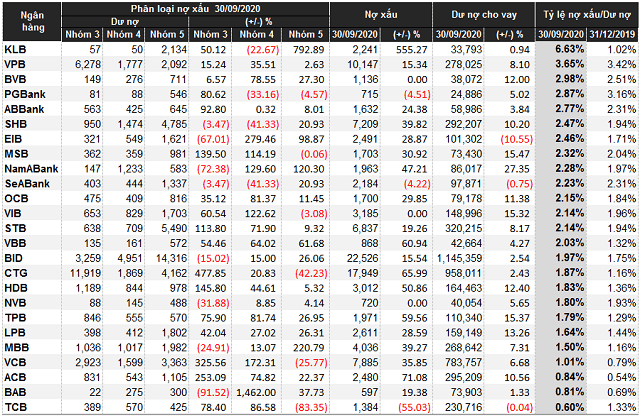Click BAB's Nhóm 3 change (91.52)
The height and width of the screenshot is (418, 640).
click(213, 392)
